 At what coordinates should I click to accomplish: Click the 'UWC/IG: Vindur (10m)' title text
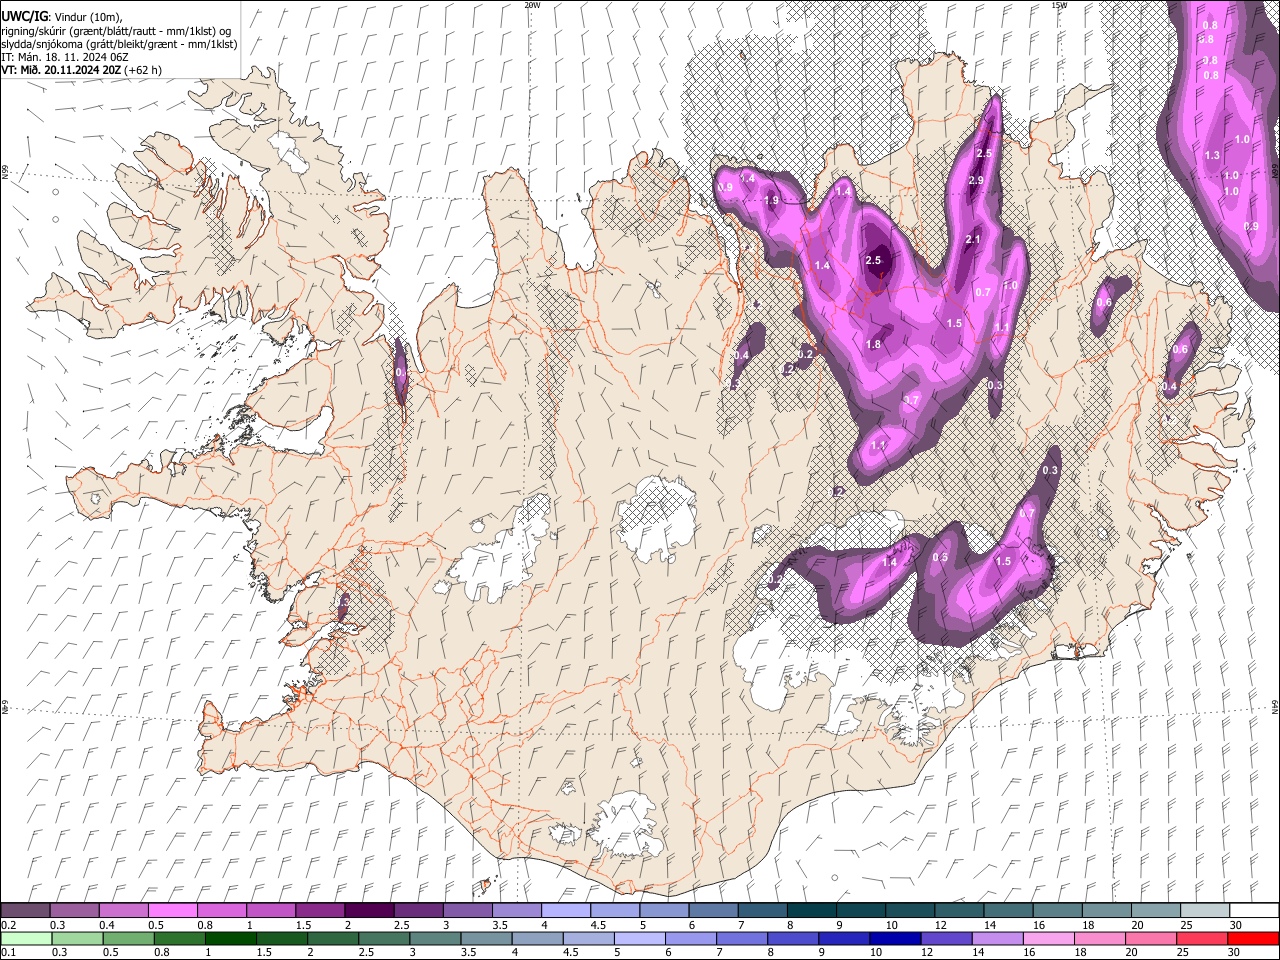(61, 16)
